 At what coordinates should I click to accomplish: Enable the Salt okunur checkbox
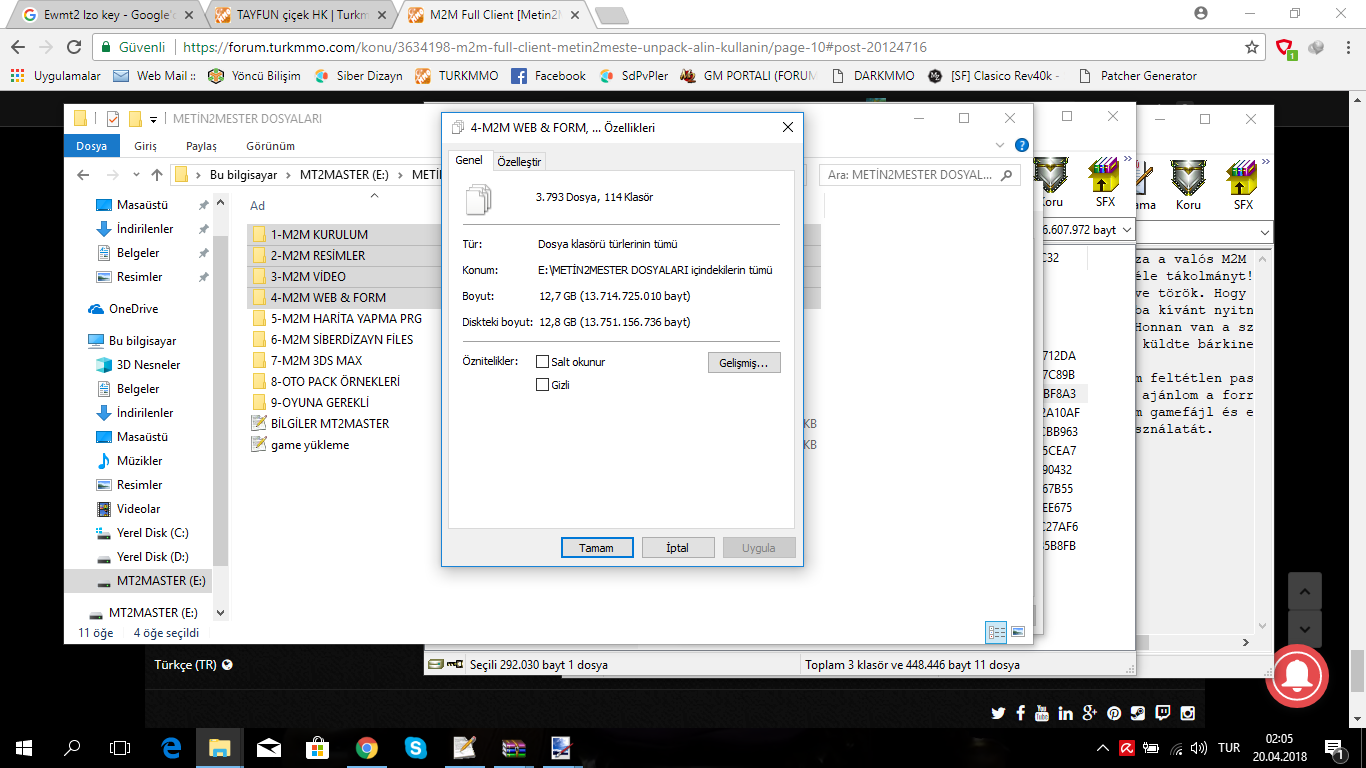[542, 362]
